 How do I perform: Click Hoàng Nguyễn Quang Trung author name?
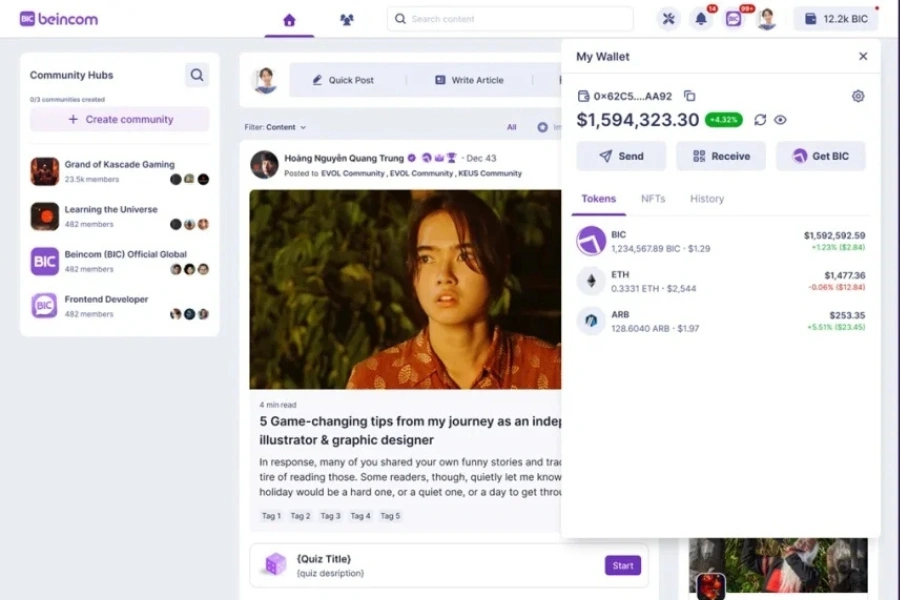(344, 158)
